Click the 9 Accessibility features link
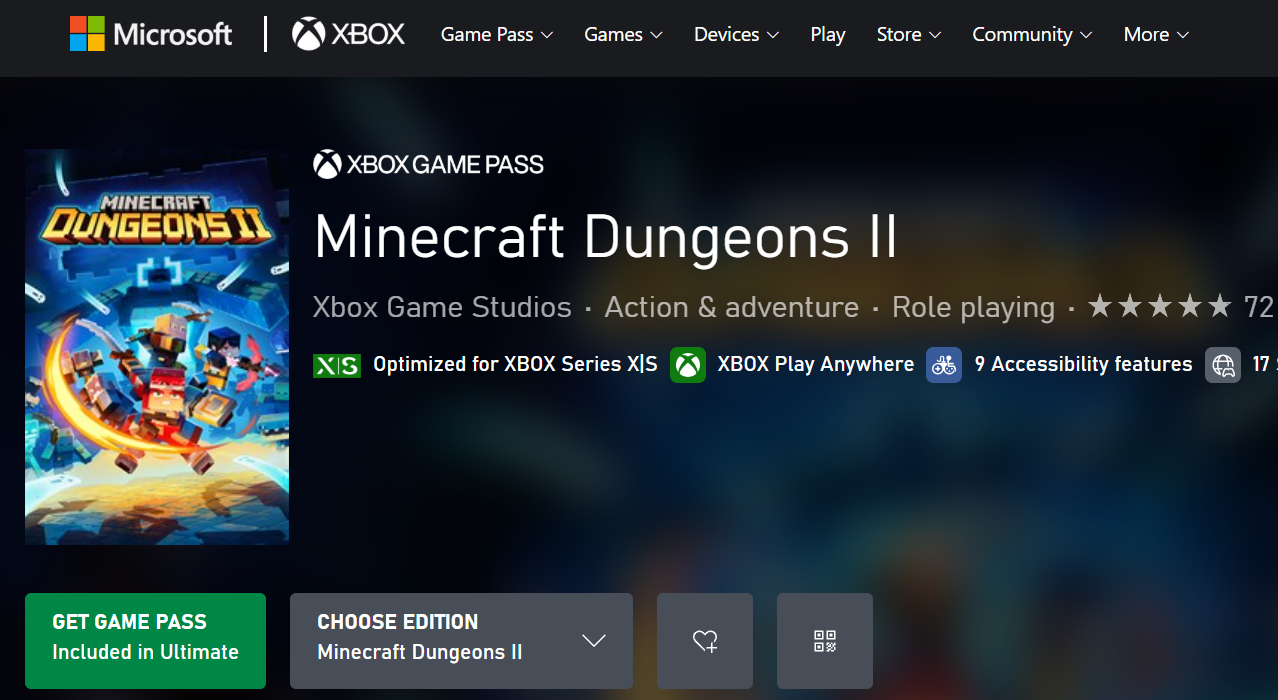The image size is (1278, 700). pyautogui.click(x=1083, y=365)
